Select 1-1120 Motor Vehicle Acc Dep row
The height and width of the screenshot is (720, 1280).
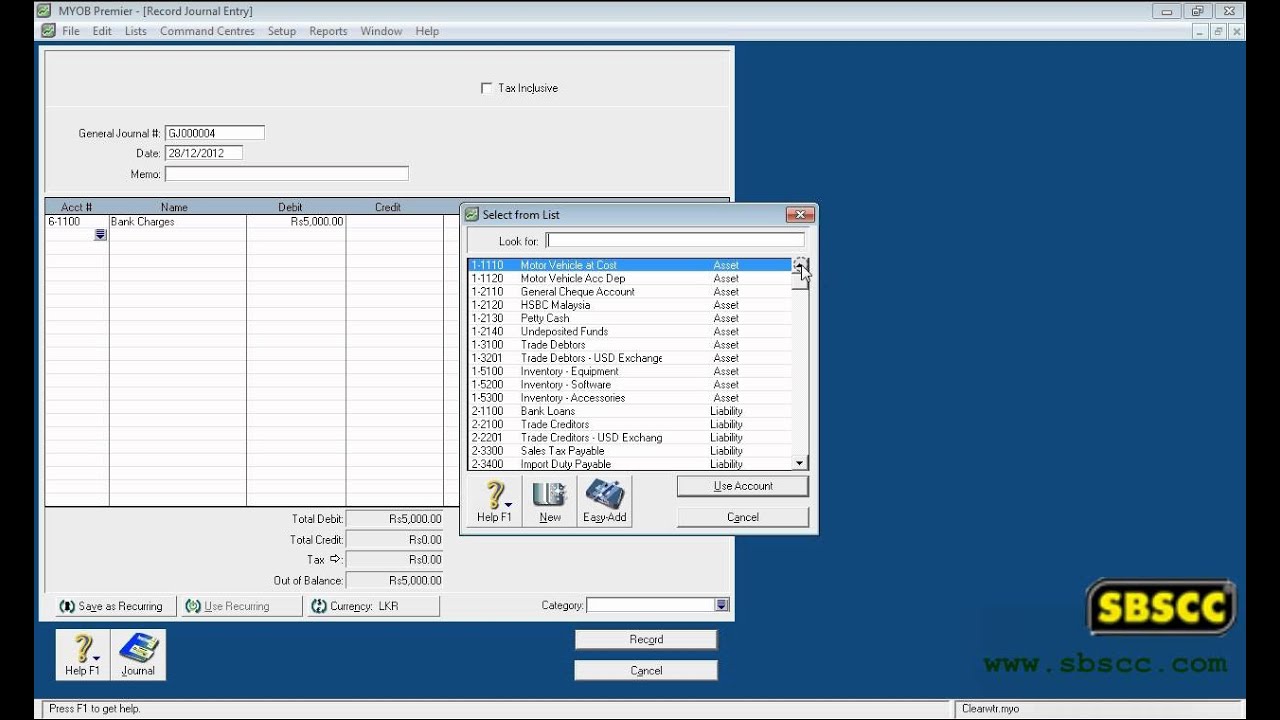(x=630, y=278)
